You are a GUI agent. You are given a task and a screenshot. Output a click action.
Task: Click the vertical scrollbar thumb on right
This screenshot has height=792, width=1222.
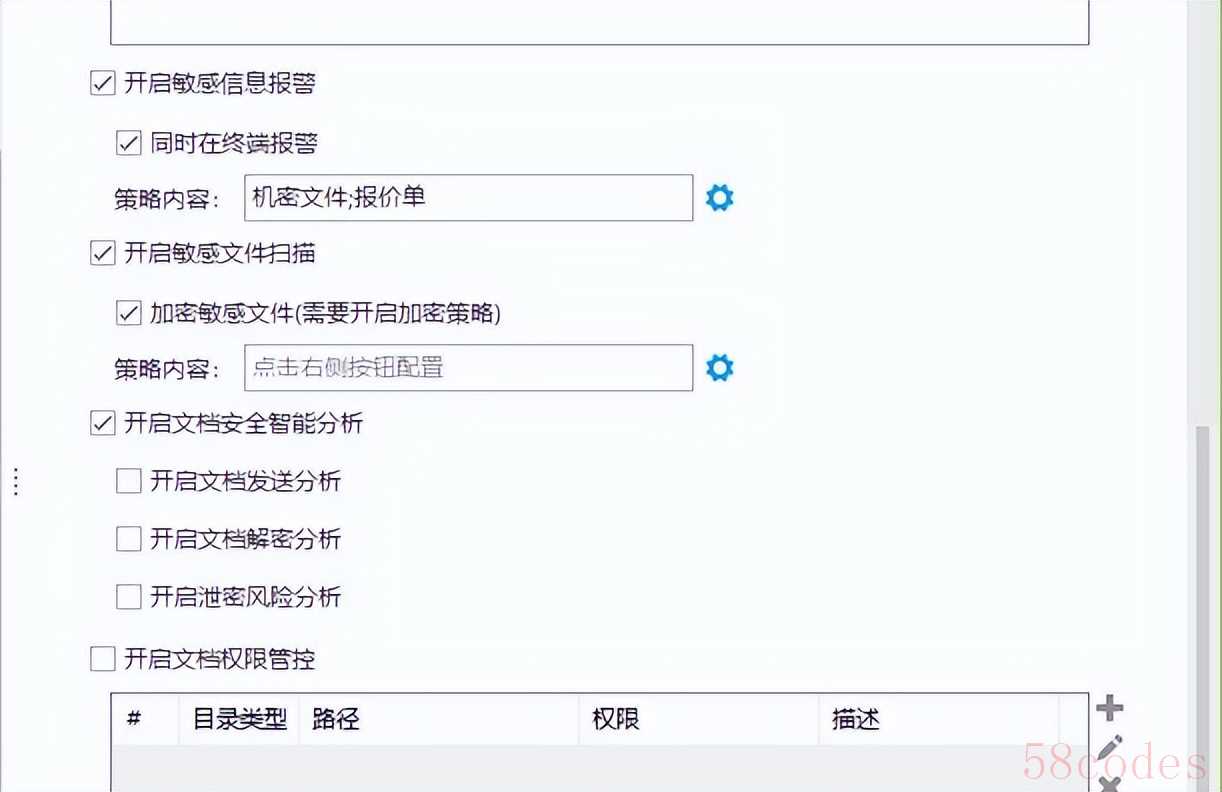point(1203,600)
